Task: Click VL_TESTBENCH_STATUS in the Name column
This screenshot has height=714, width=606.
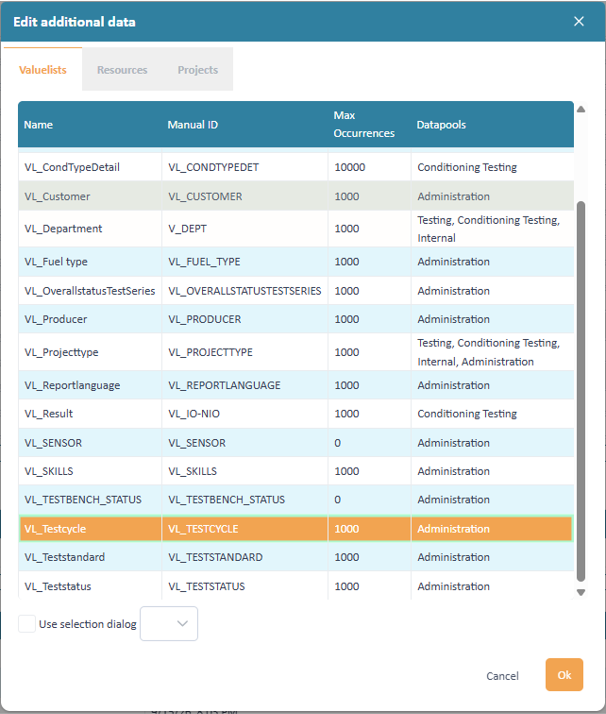Action: (83, 500)
